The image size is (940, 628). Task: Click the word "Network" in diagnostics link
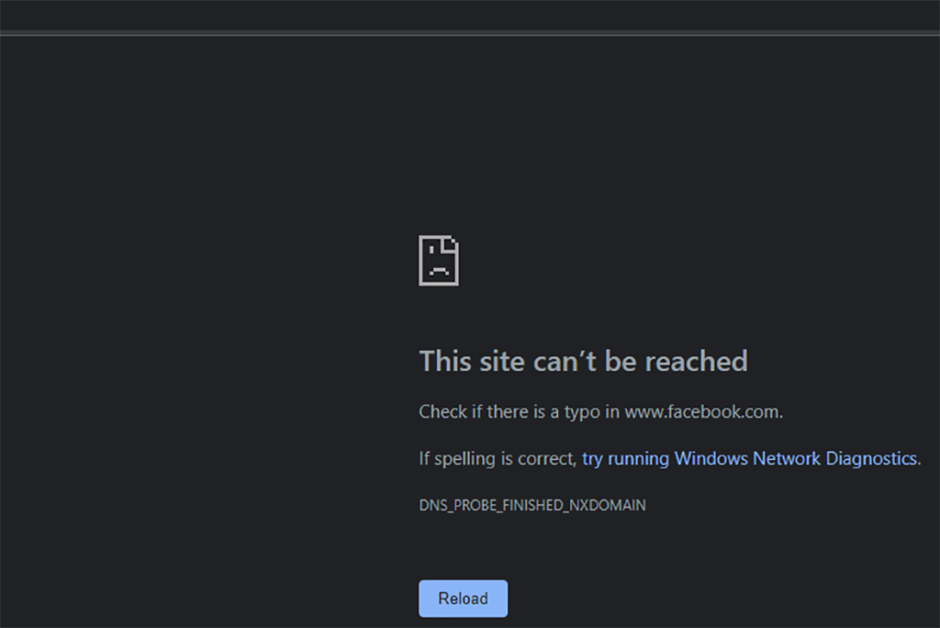[787, 458]
